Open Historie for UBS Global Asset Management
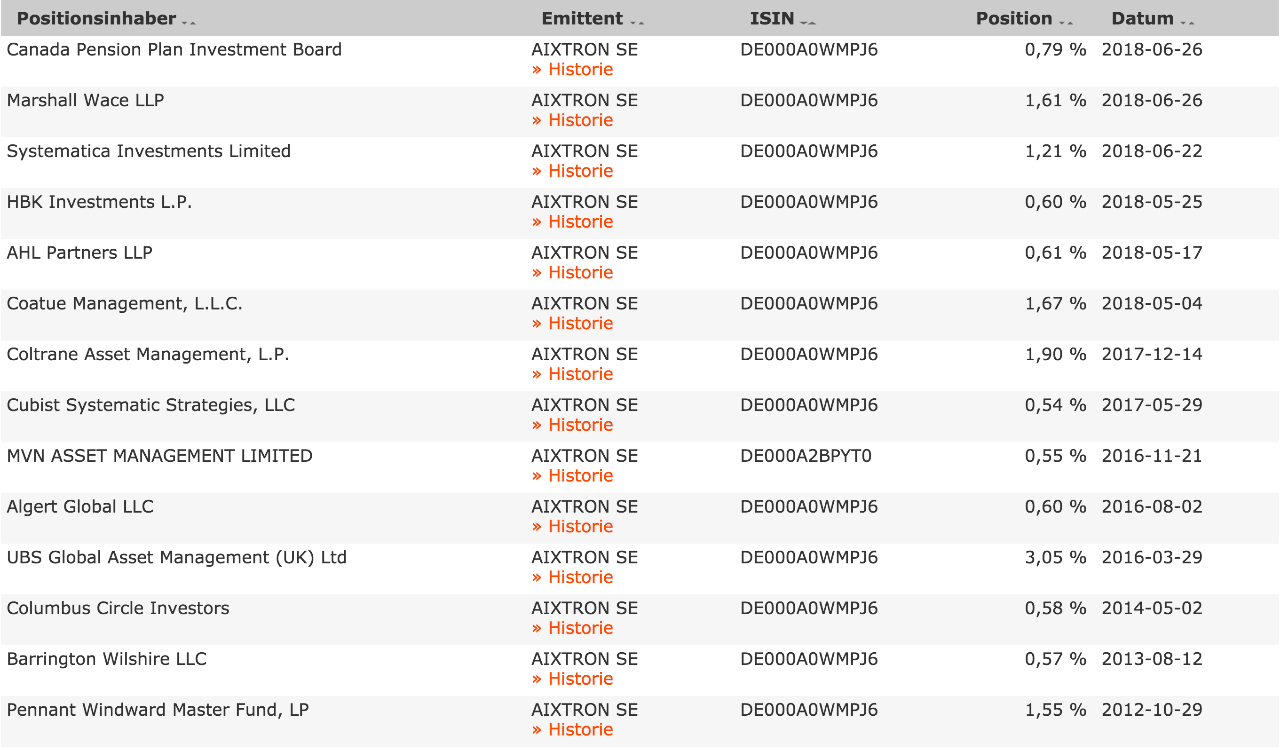Image resolution: width=1280 pixels, height=750 pixels. pos(573,578)
